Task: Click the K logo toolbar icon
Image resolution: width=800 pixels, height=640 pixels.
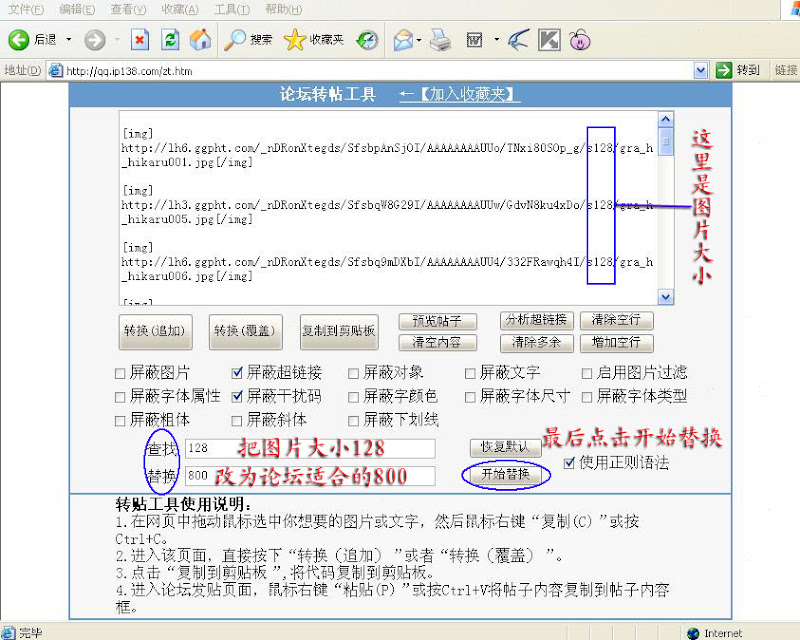Action: click(549, 39)
